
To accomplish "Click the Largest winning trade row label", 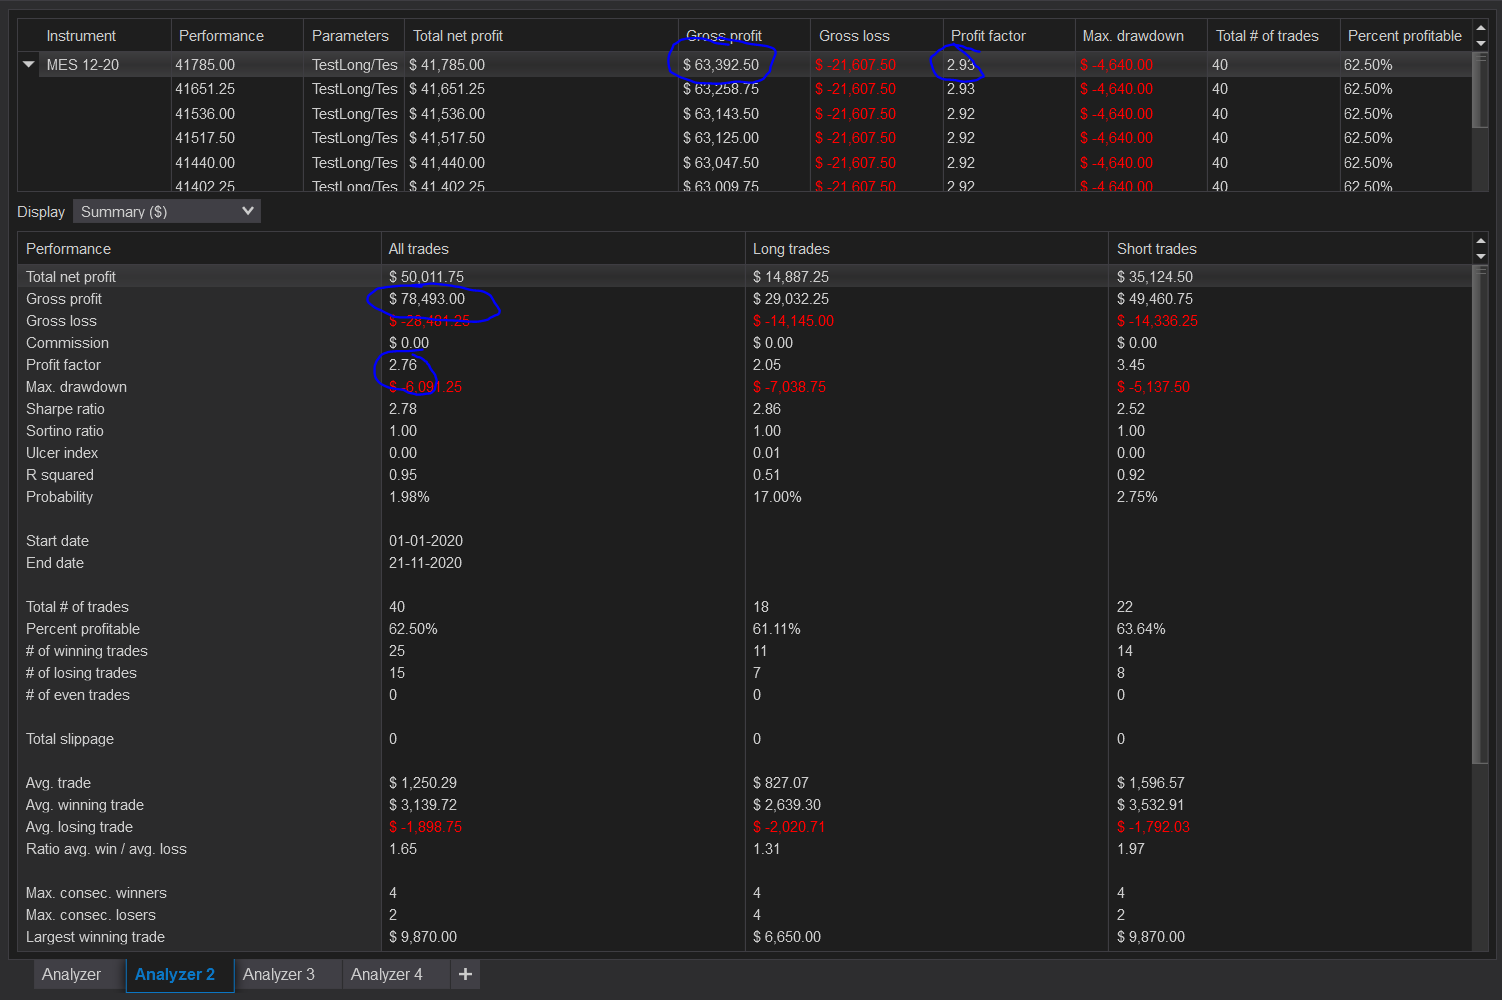I will [95, 937].
